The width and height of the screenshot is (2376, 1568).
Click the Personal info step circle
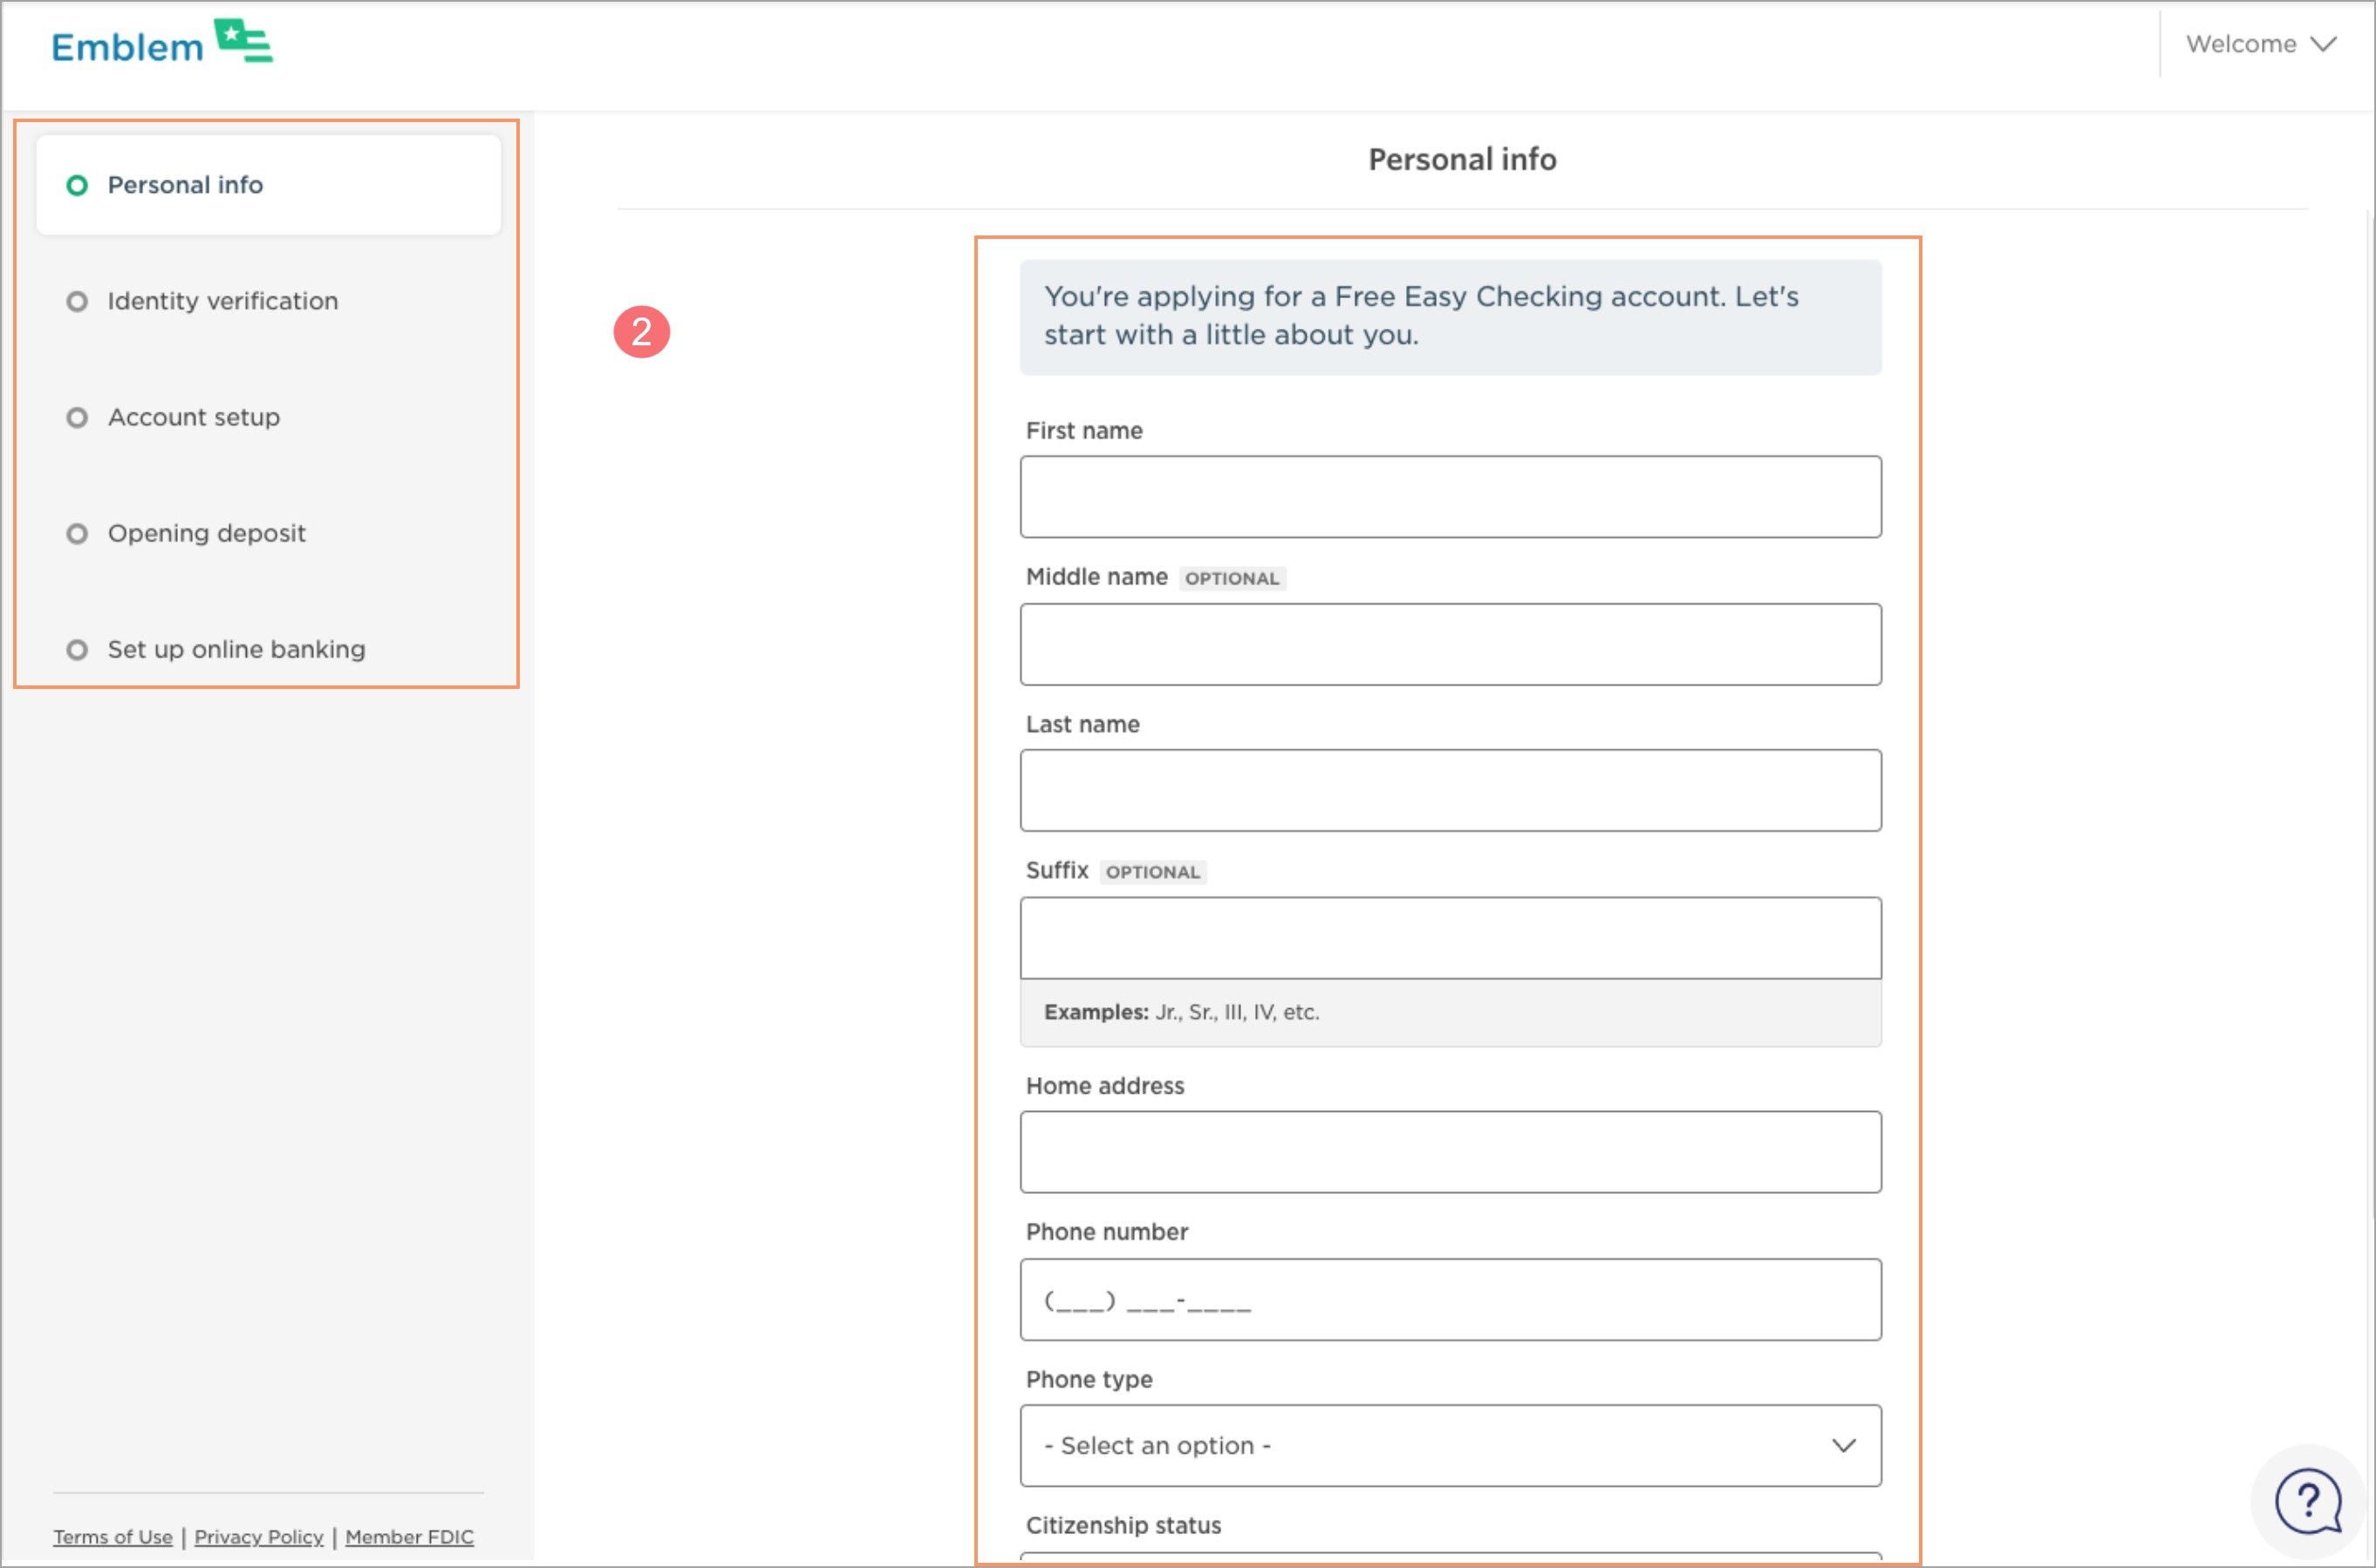(x=77, y=186)
